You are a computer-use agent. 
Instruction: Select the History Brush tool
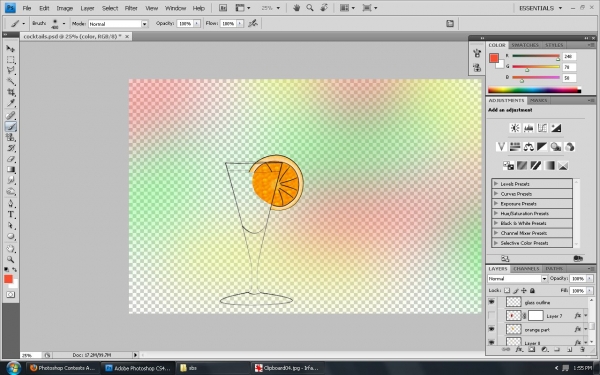pos(10,148)
